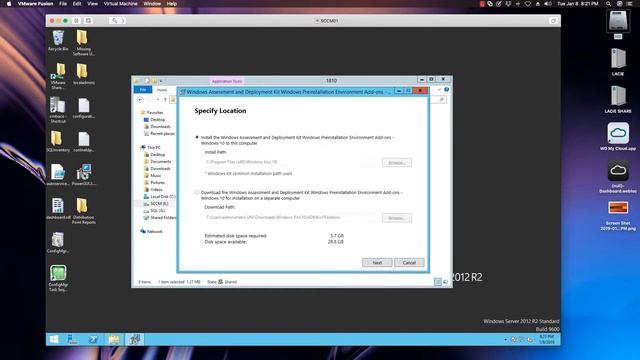Screen dimensions: 640x360
Task: Select Documents under This PC
Action: coord(157,162)
